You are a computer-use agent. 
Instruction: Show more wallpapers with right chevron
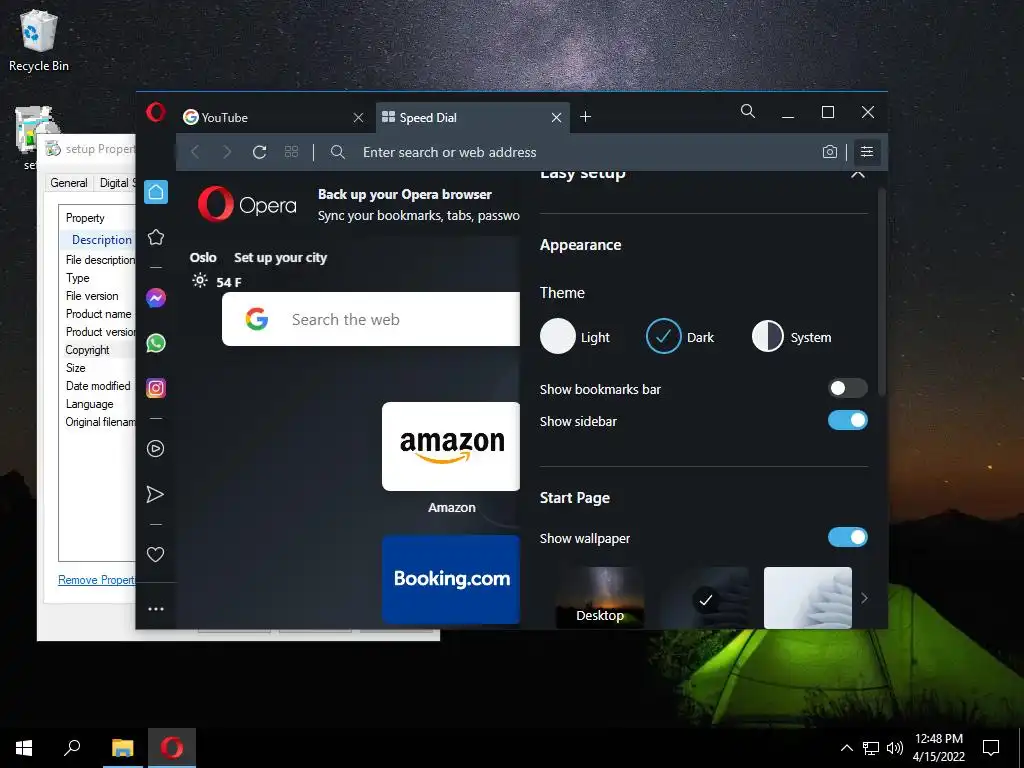pyautogui.click(x=864, y=598)
